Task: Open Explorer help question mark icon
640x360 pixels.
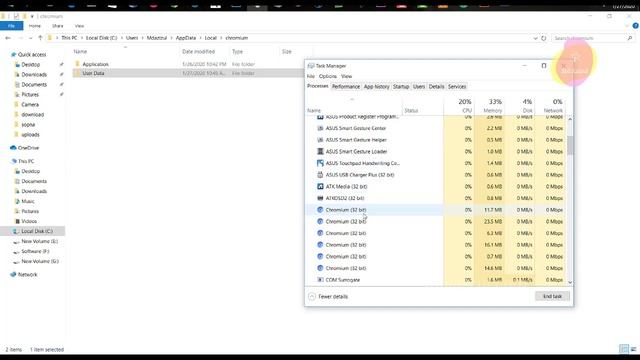Action: [x=635, y=26]
